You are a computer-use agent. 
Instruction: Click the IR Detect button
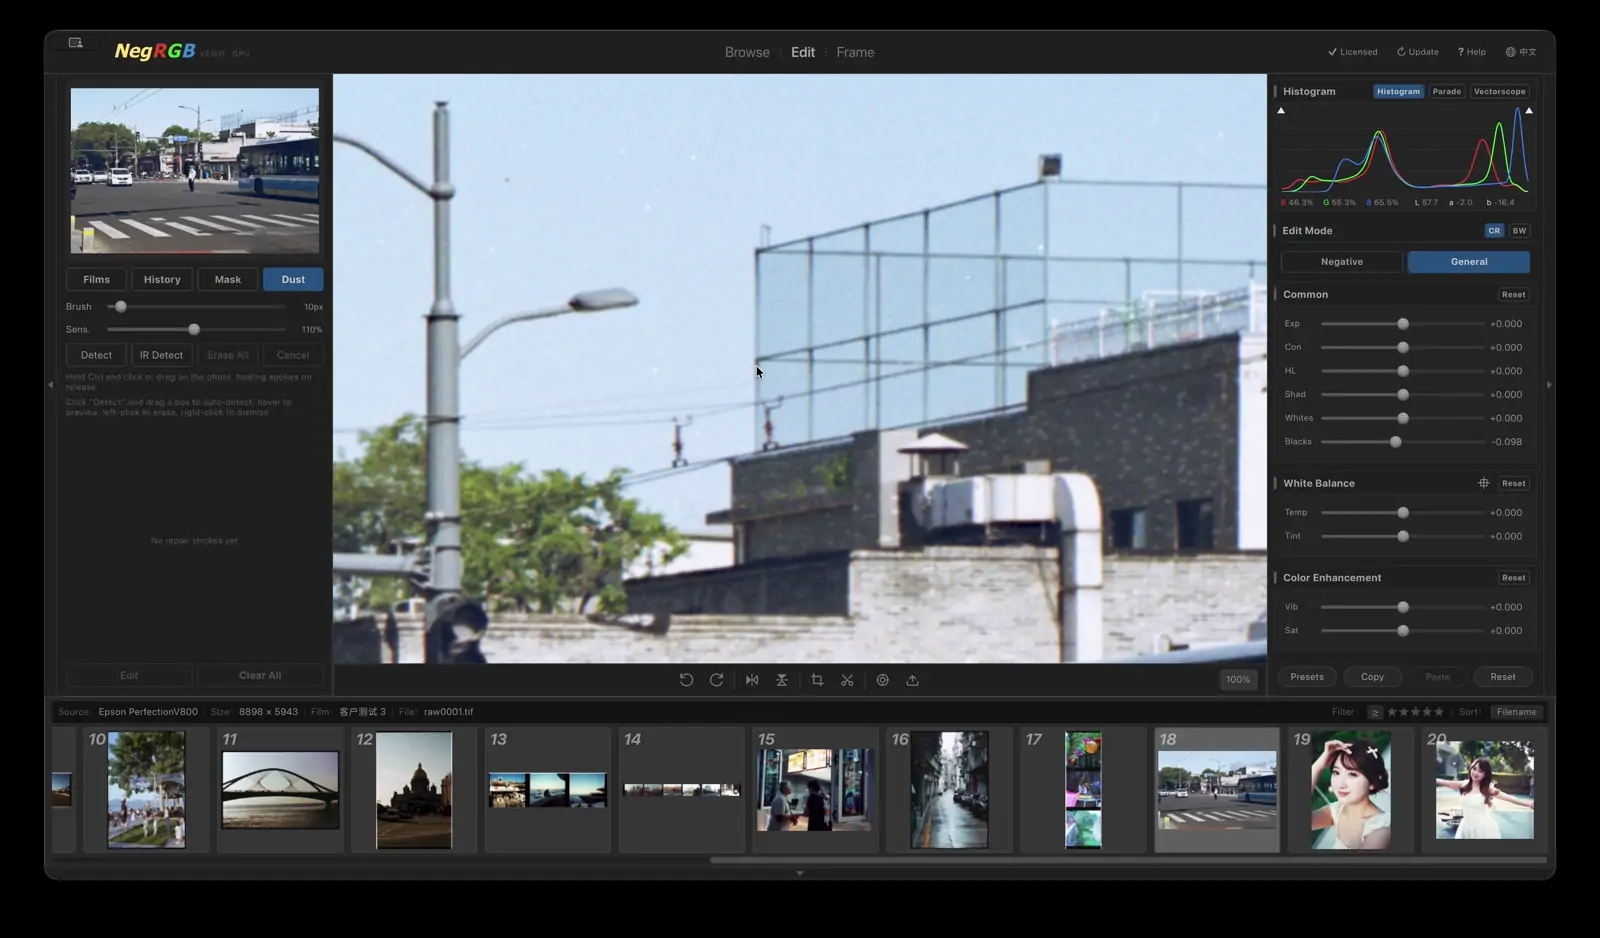(x=161, y=355)
